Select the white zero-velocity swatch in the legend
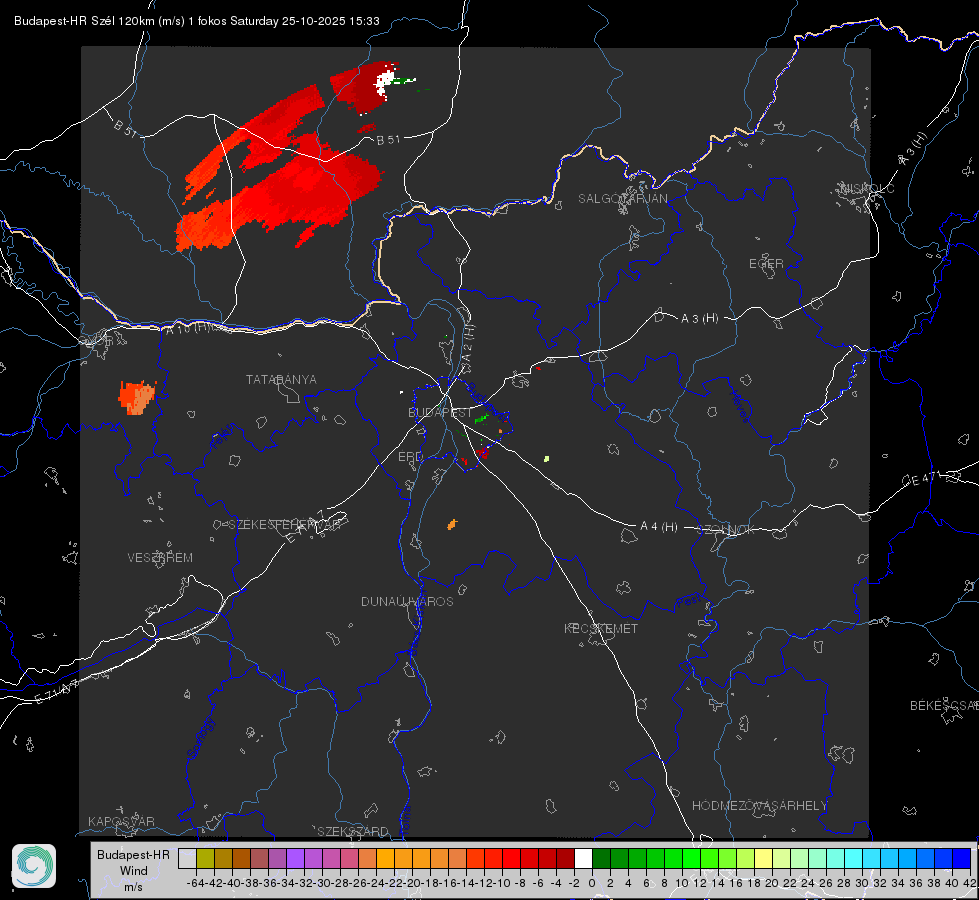Screen dimensions: 979x900 pyautogui.click(x=583, y=858)
